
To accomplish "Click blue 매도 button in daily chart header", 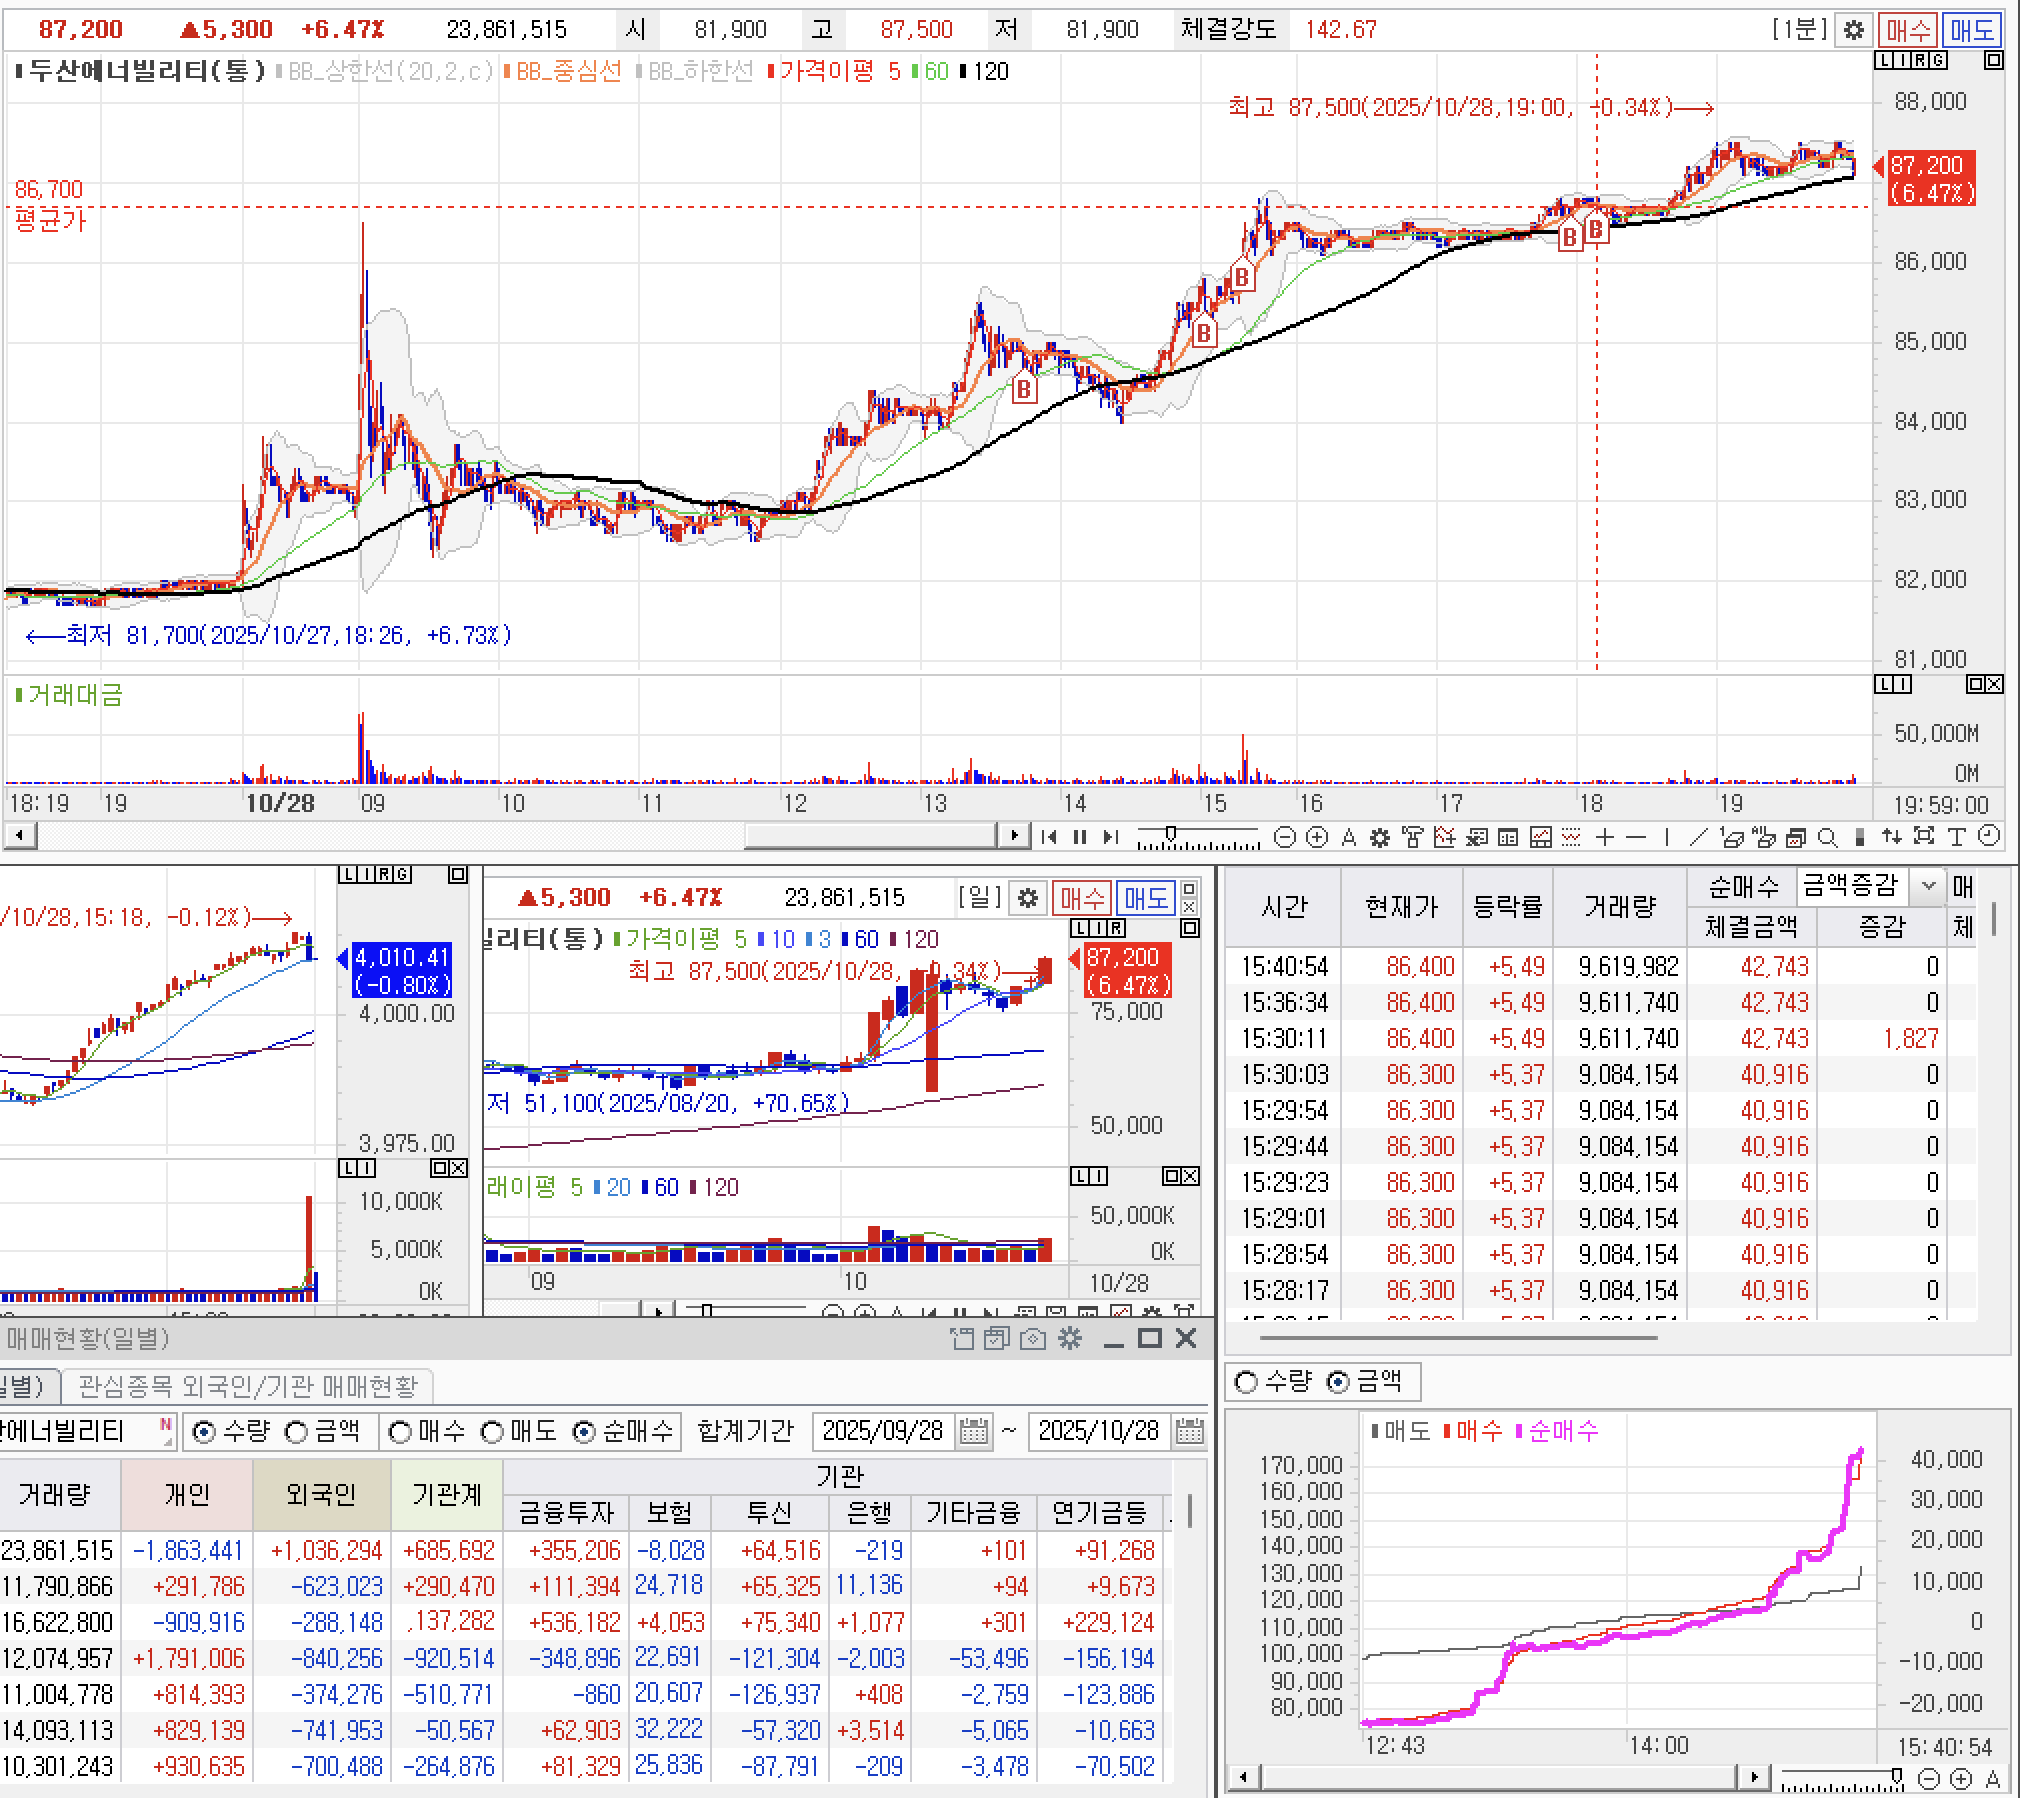I will [1145, 897].
